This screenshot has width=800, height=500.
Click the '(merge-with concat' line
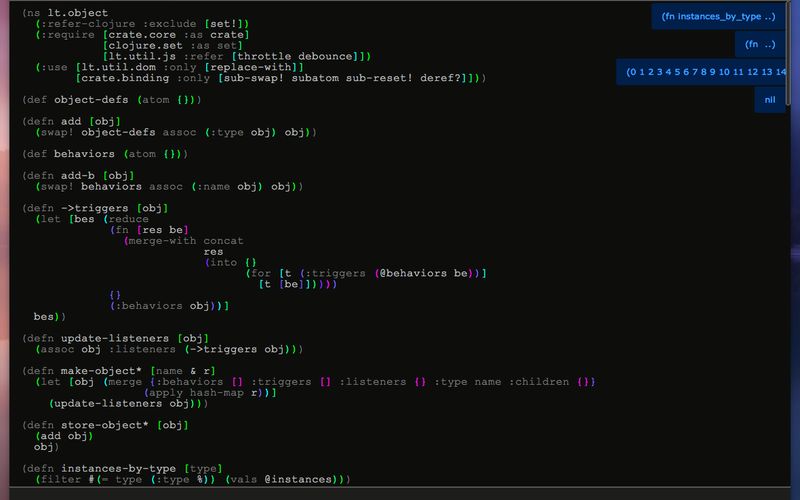click(183, 241)
